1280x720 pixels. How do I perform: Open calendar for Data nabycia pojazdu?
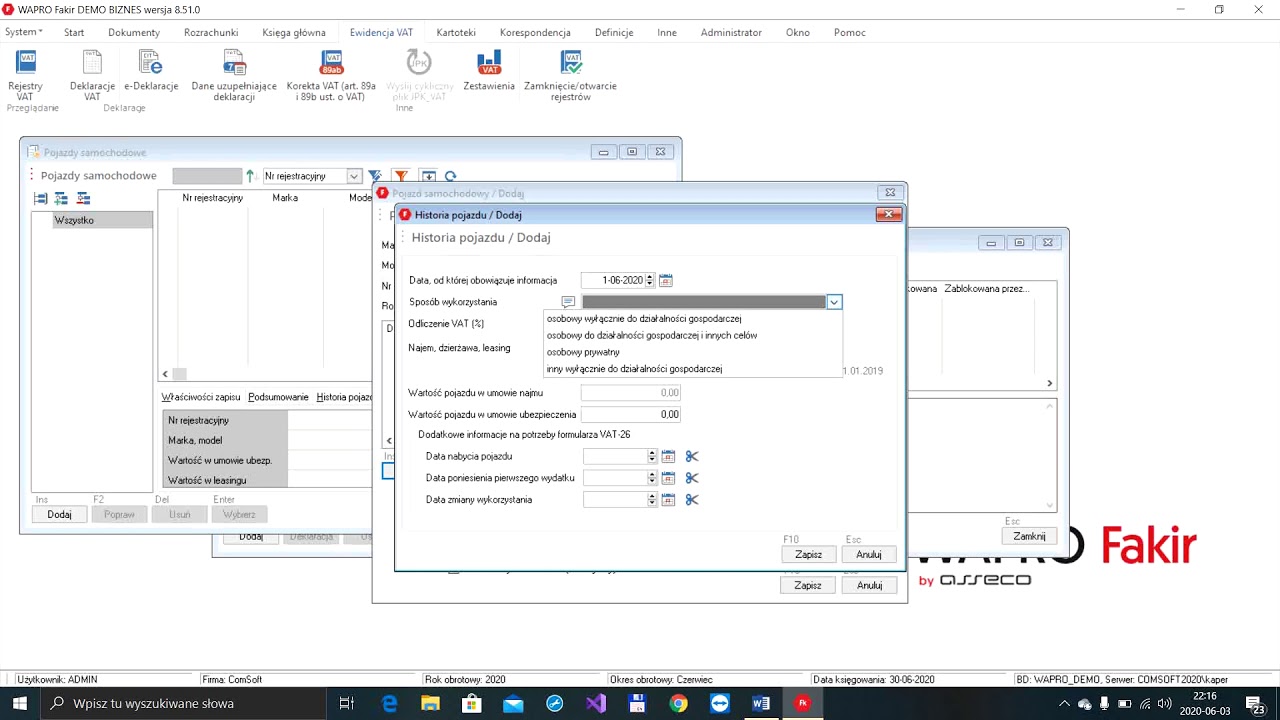click(668, 456)
